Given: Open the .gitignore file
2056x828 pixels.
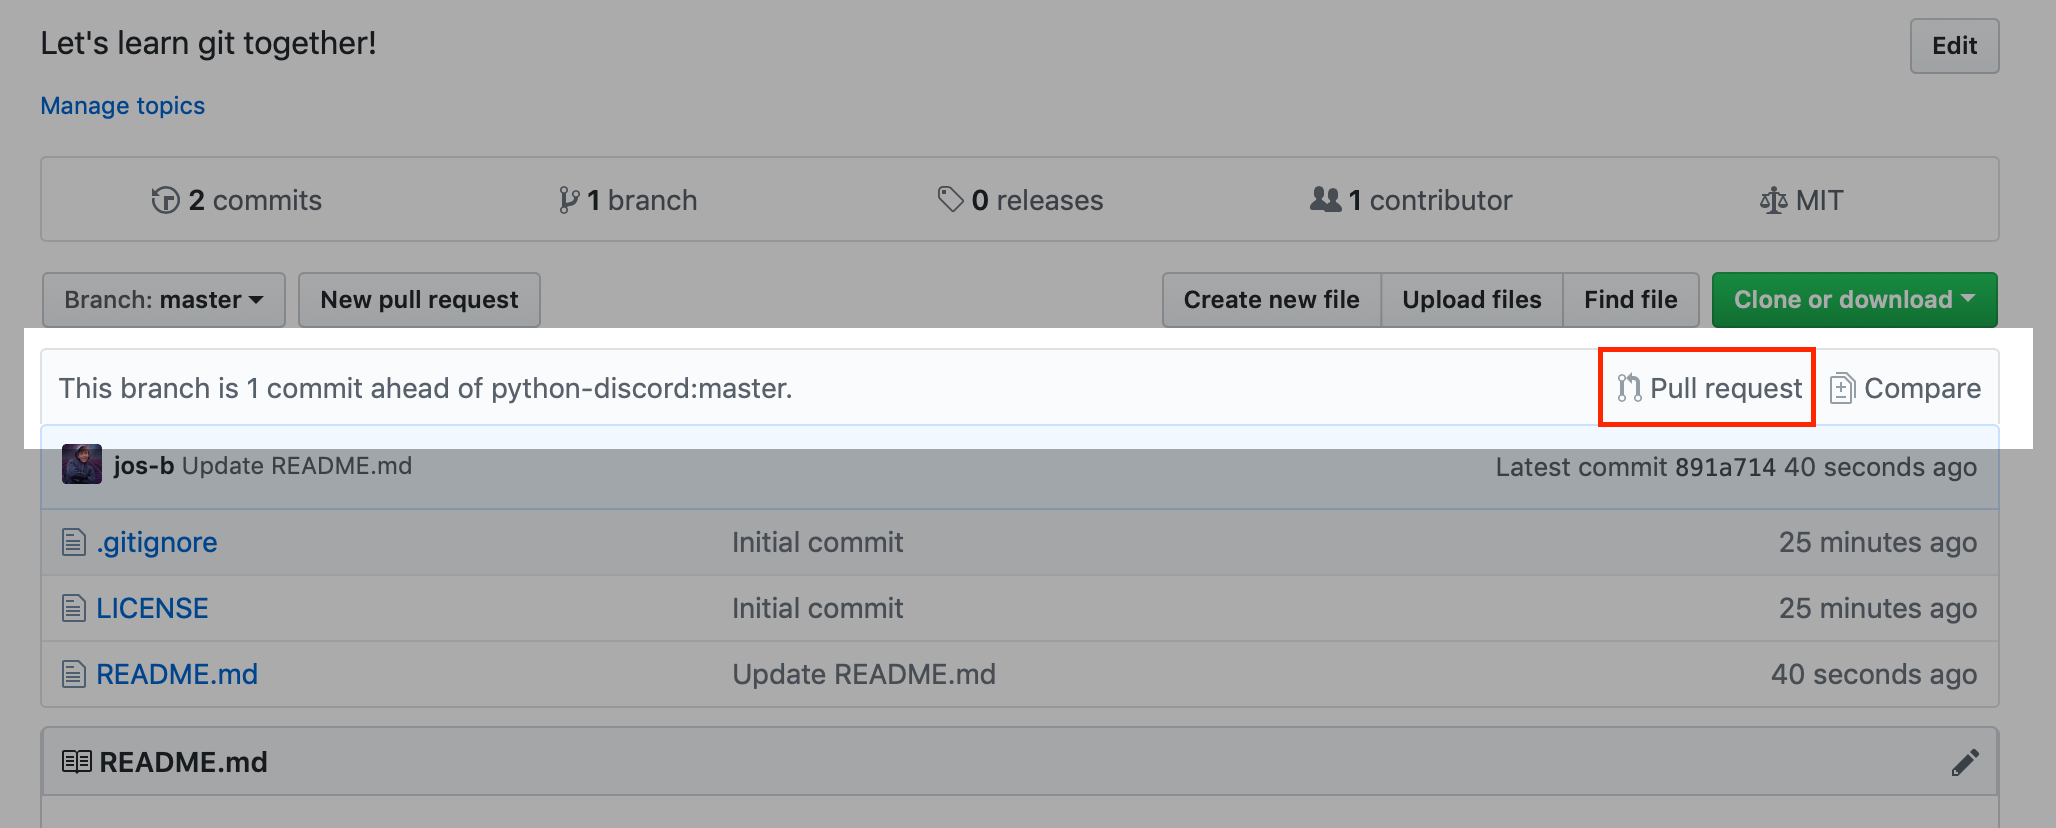Looking at the screenshot, I should [x=156, y=542].
